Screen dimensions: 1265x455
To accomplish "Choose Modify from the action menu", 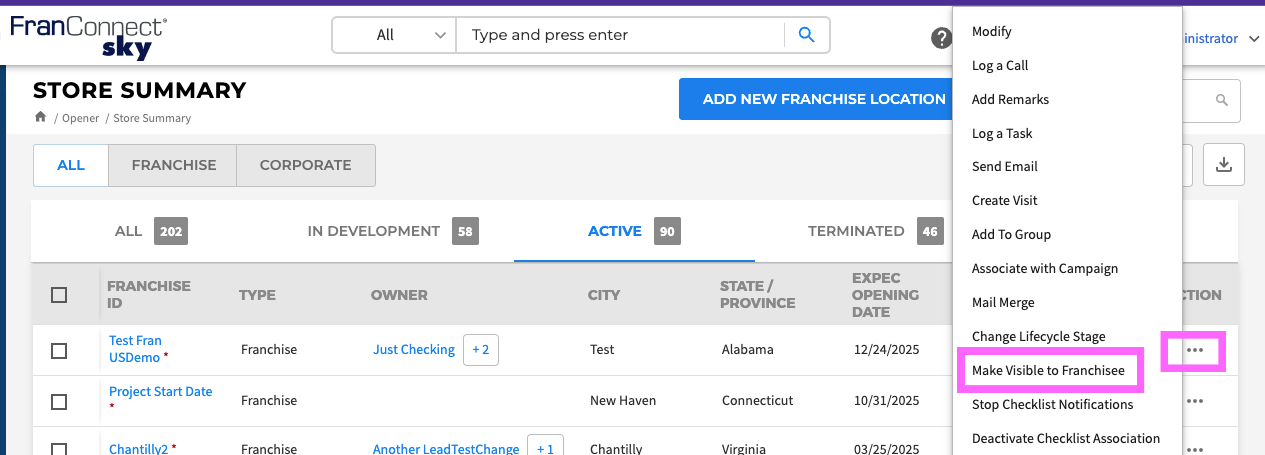I will tap(992, 32).
